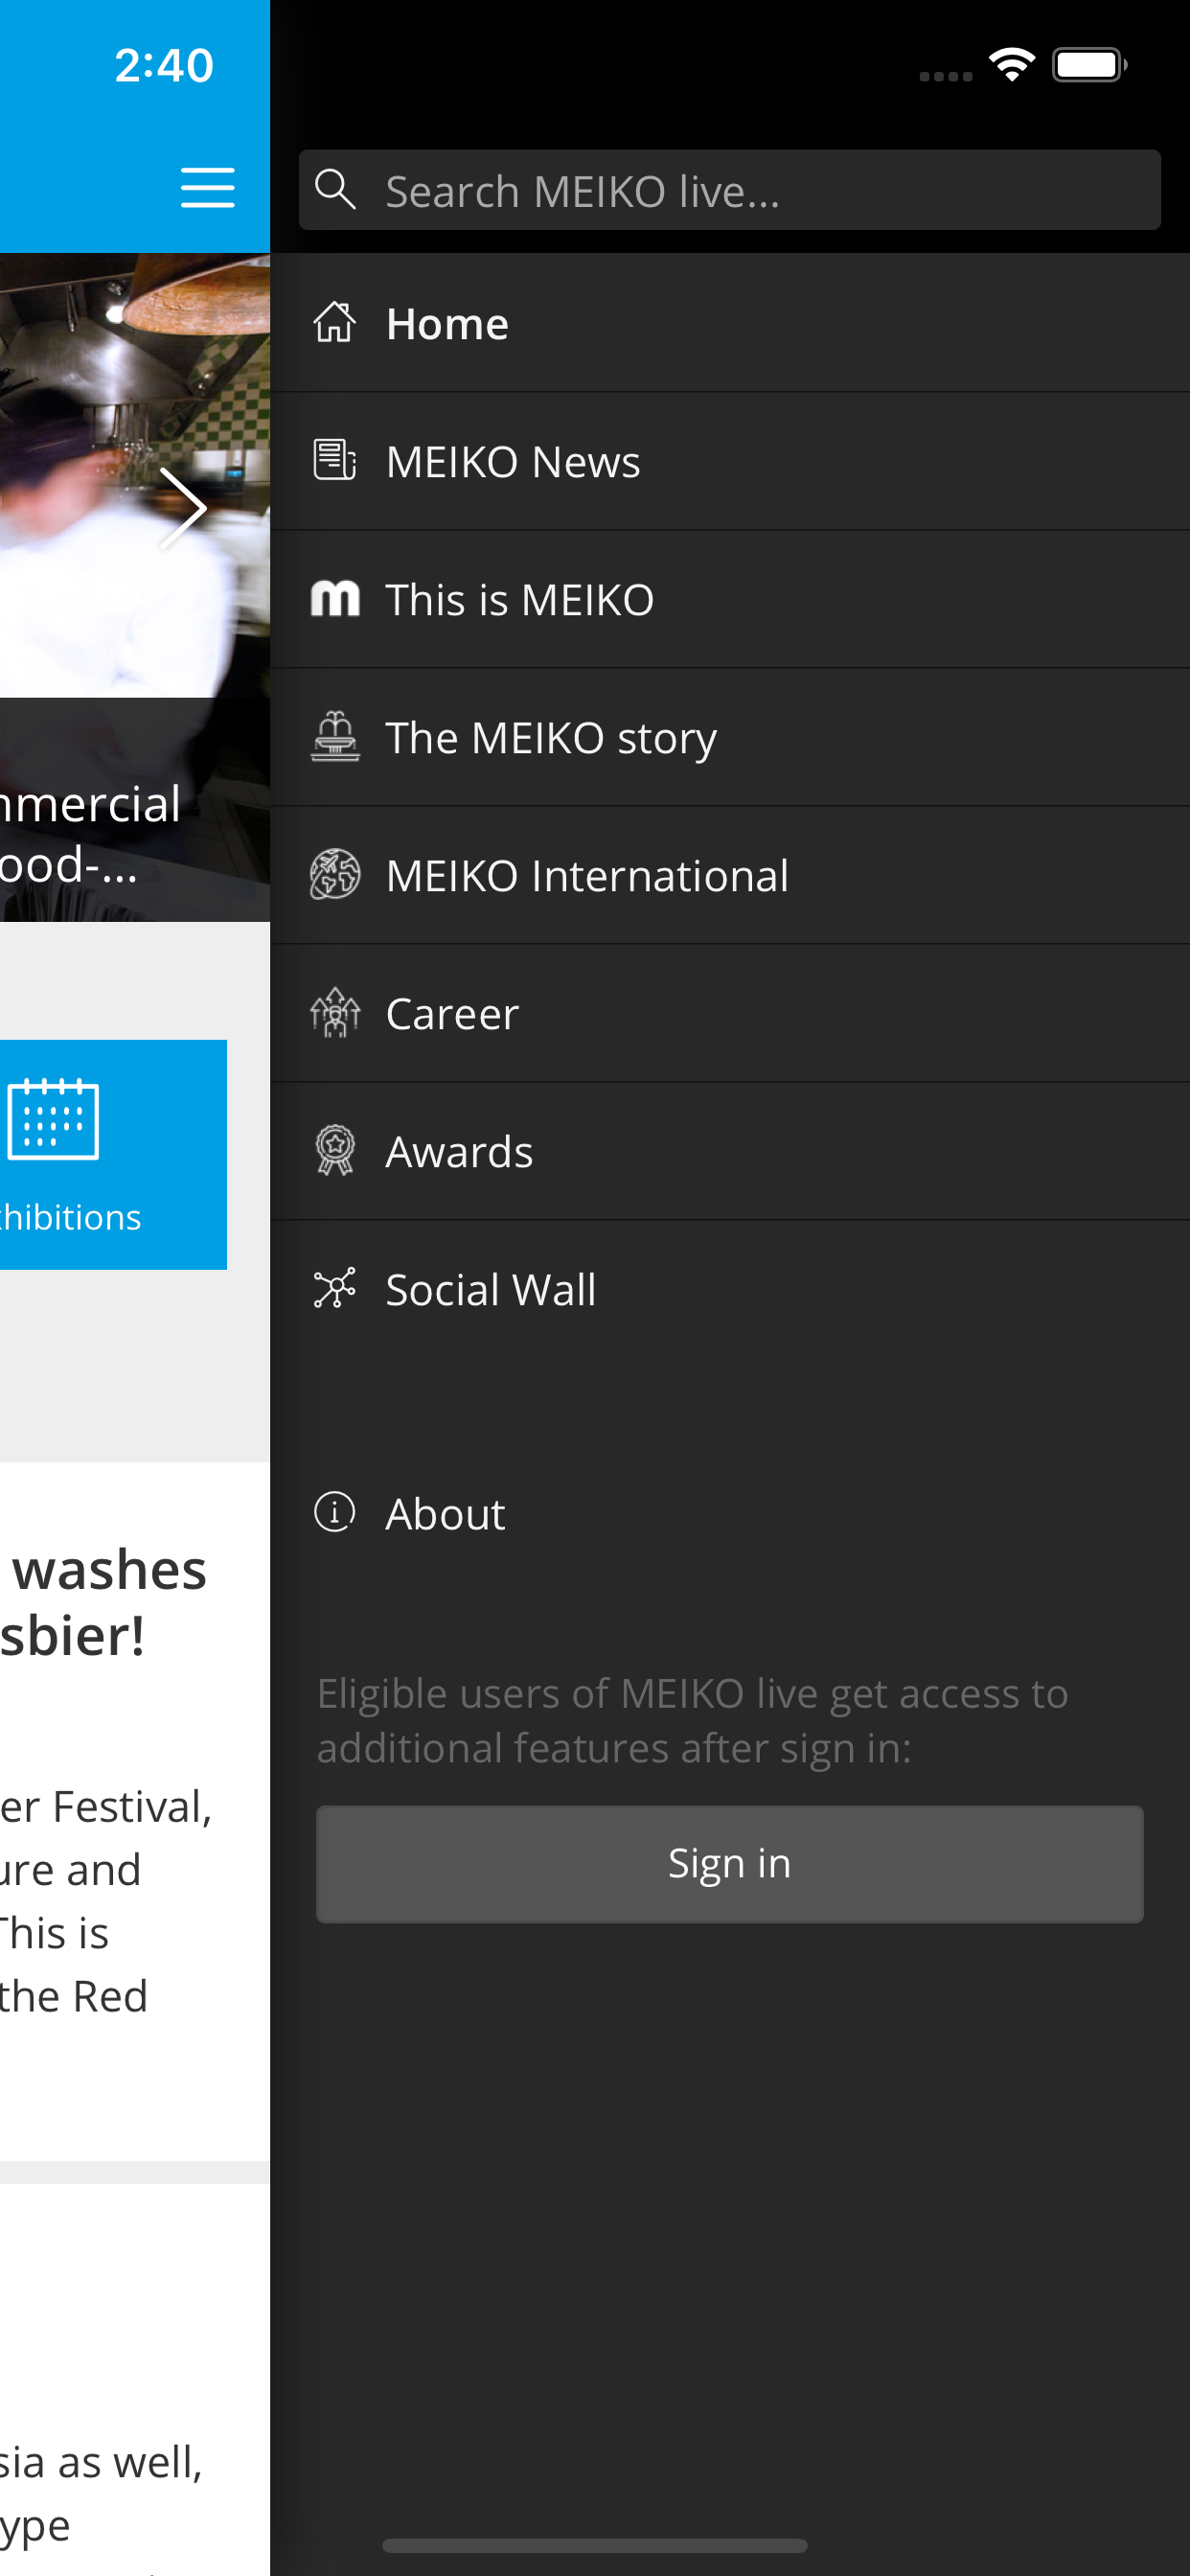Focus the Search MEIKO live field
This screenshot has height=2576, width=1190.
point(729,190)
